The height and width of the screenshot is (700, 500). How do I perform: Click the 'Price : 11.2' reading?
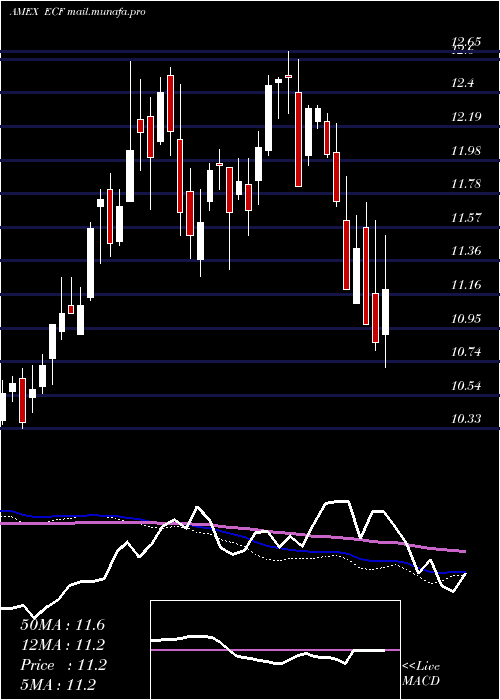63,665
